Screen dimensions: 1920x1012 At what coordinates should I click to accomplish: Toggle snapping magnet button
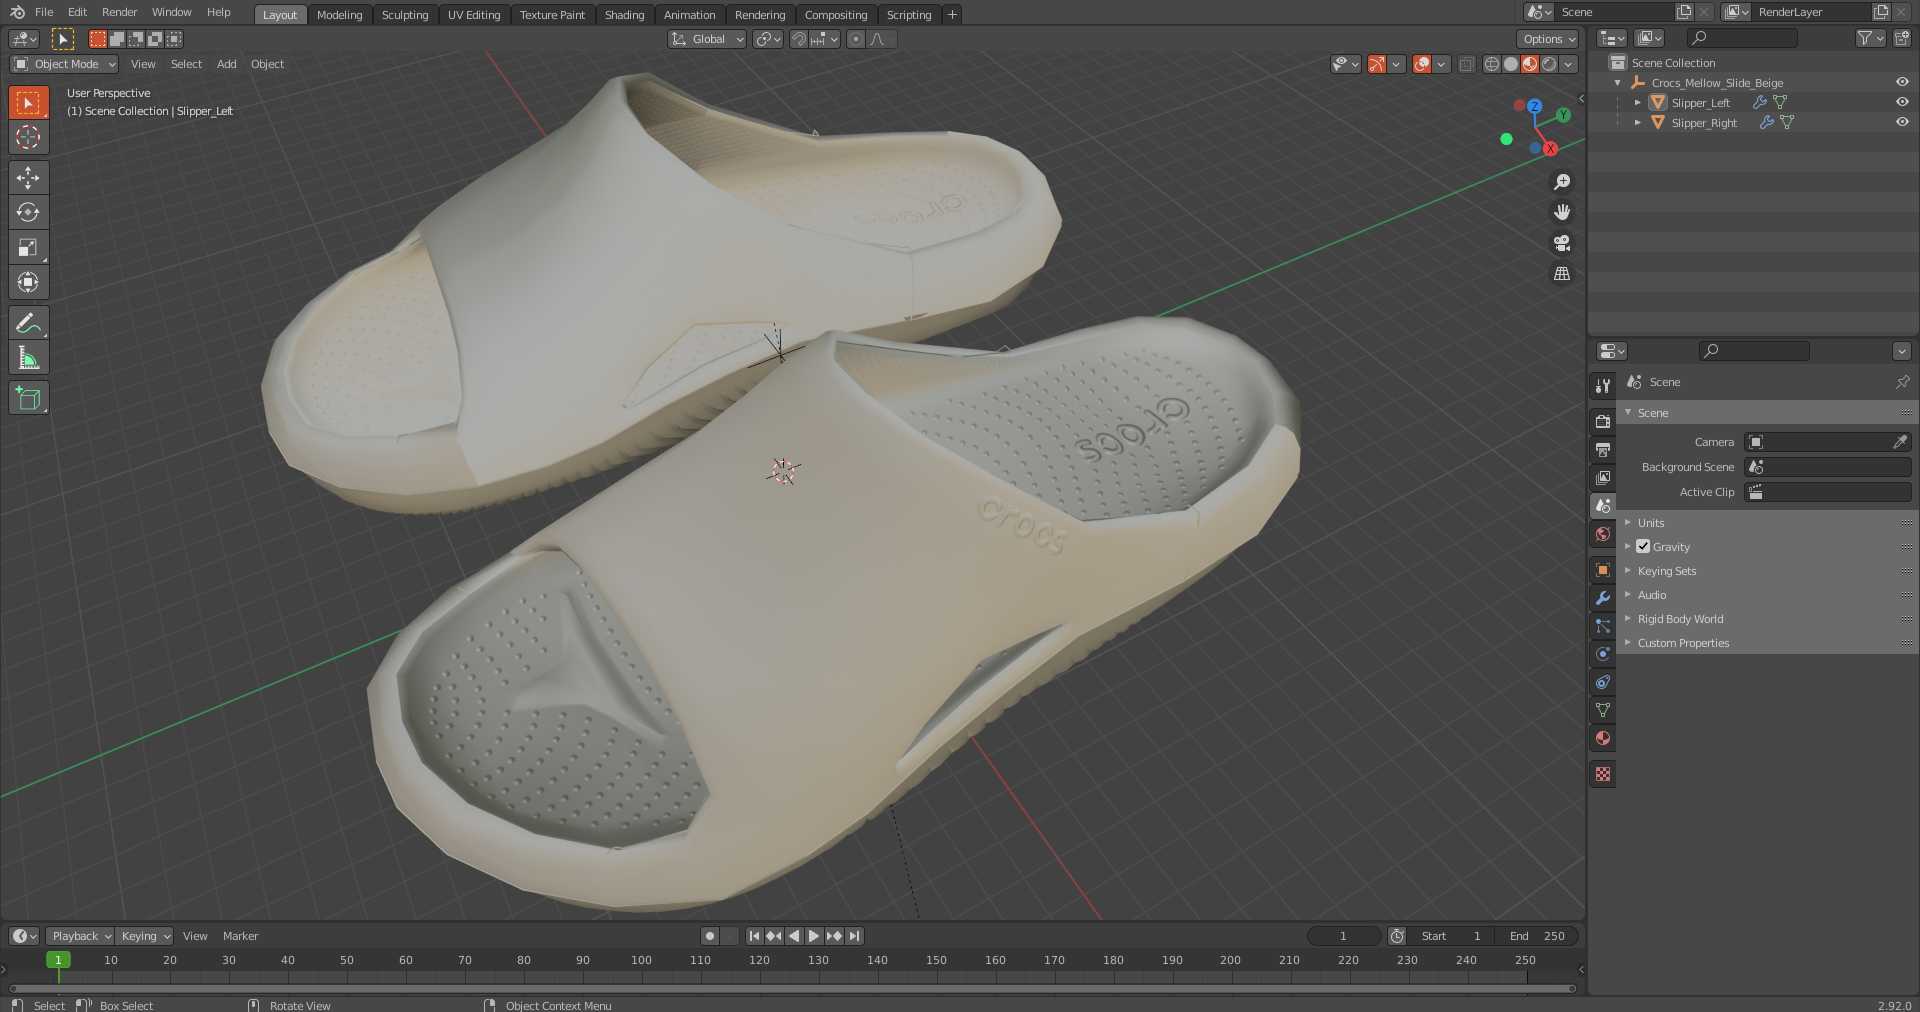(x=799, y=39)
